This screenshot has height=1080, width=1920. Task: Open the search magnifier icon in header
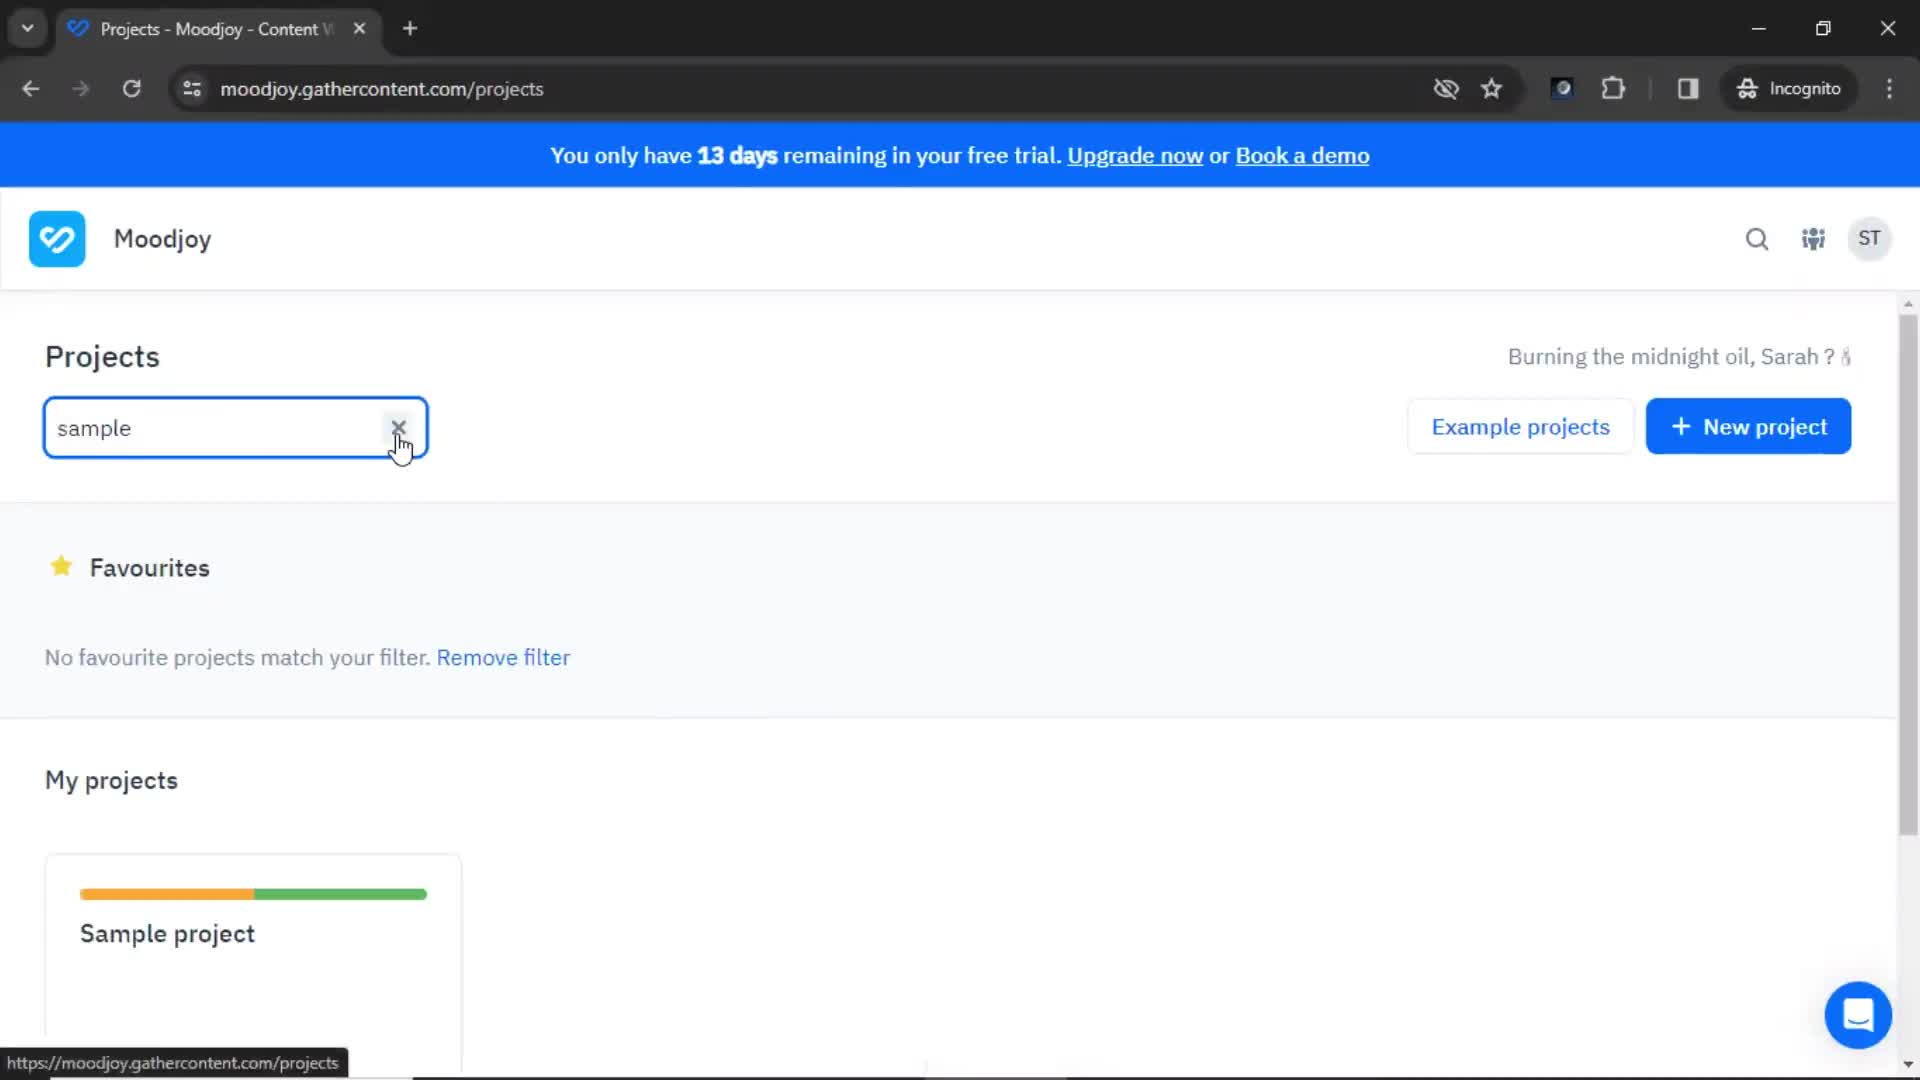click(x=1757, y=239)
